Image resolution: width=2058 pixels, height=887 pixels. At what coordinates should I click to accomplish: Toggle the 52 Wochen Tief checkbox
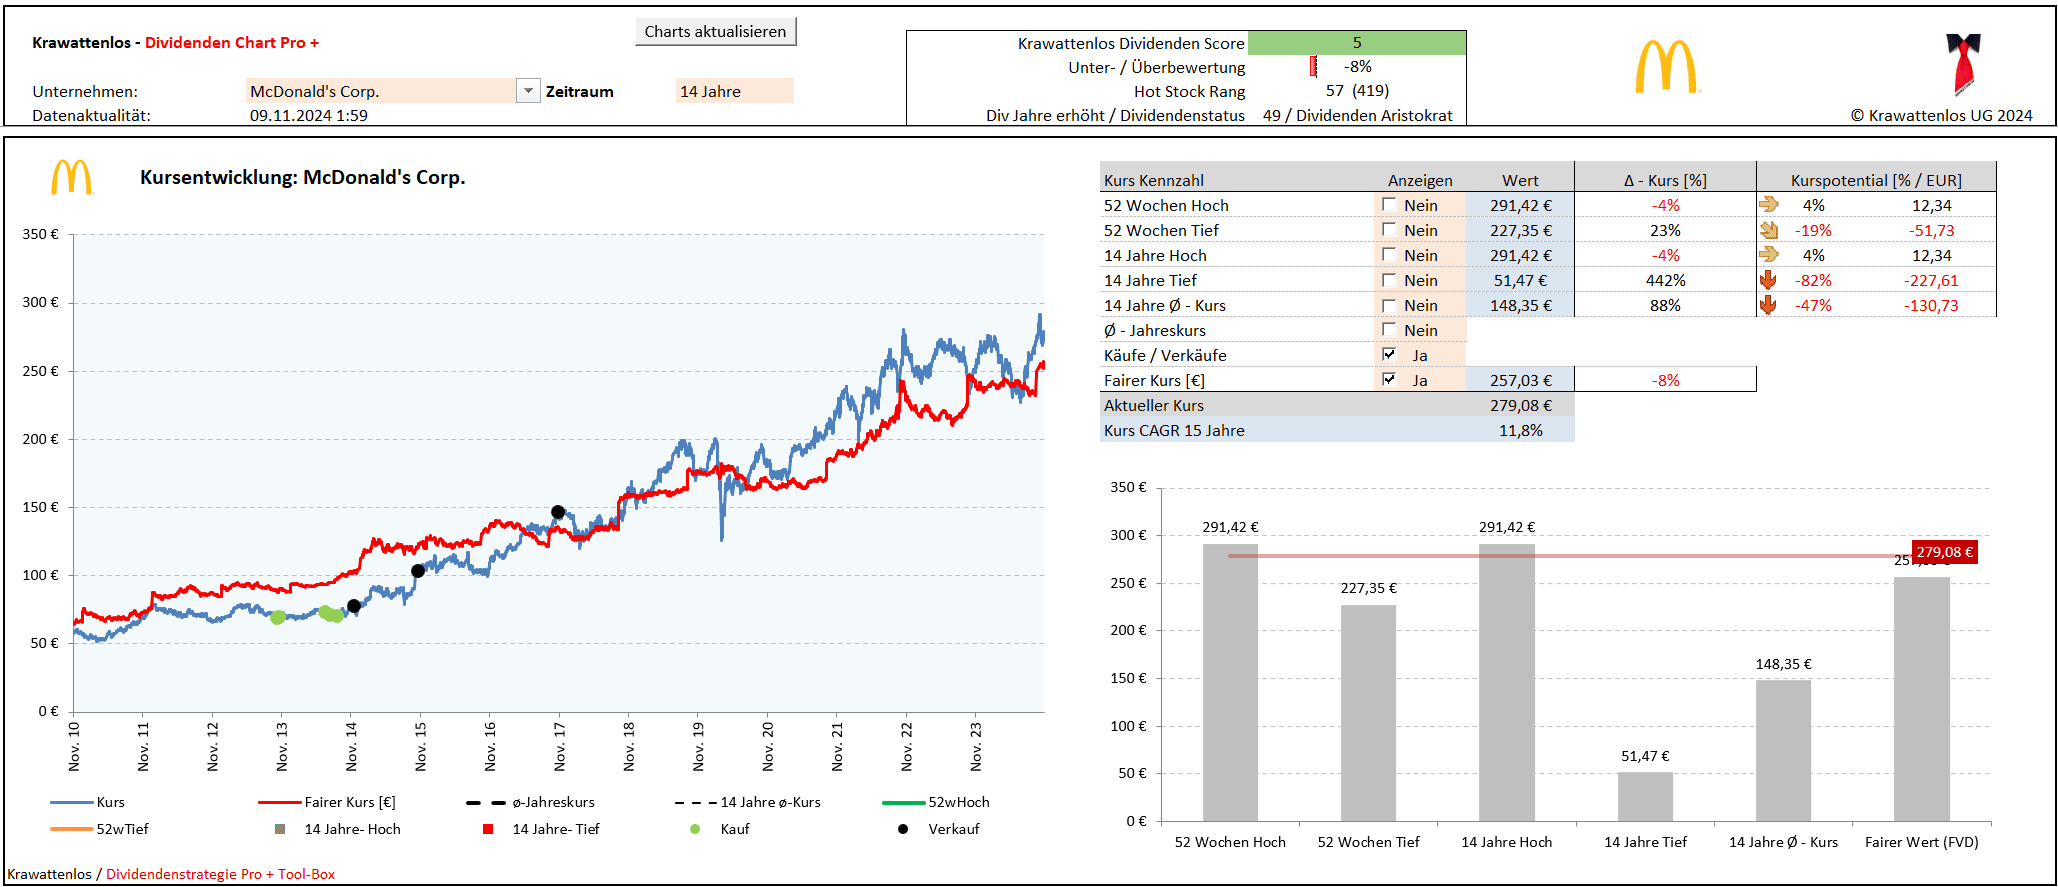click(x=1389, y=229)
